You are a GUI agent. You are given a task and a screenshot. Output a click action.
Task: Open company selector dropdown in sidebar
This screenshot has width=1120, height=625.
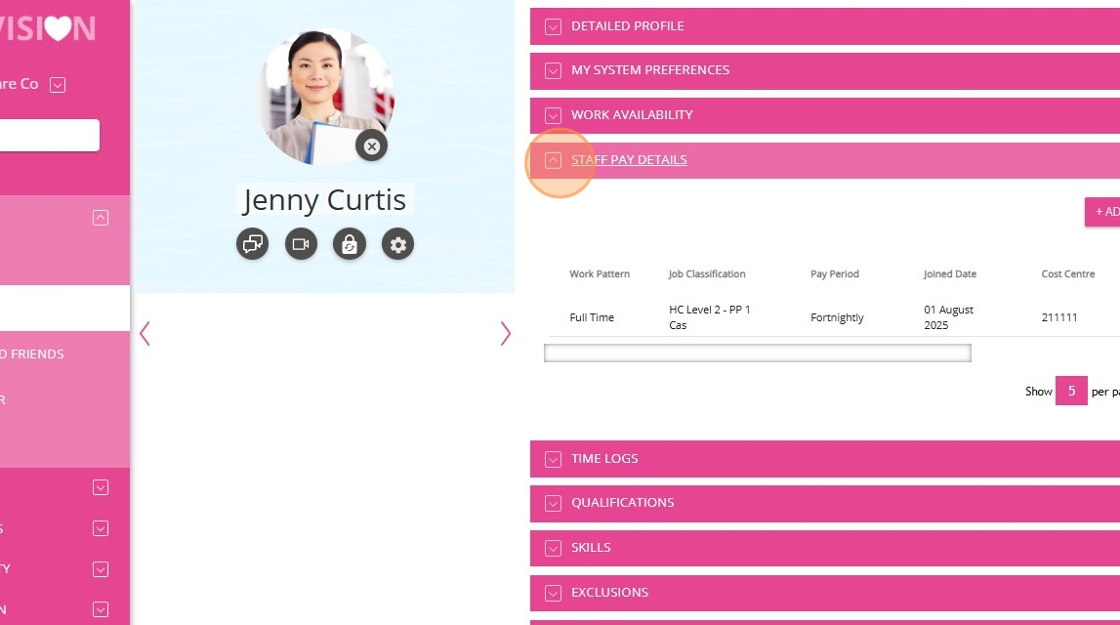pos(58,85)
